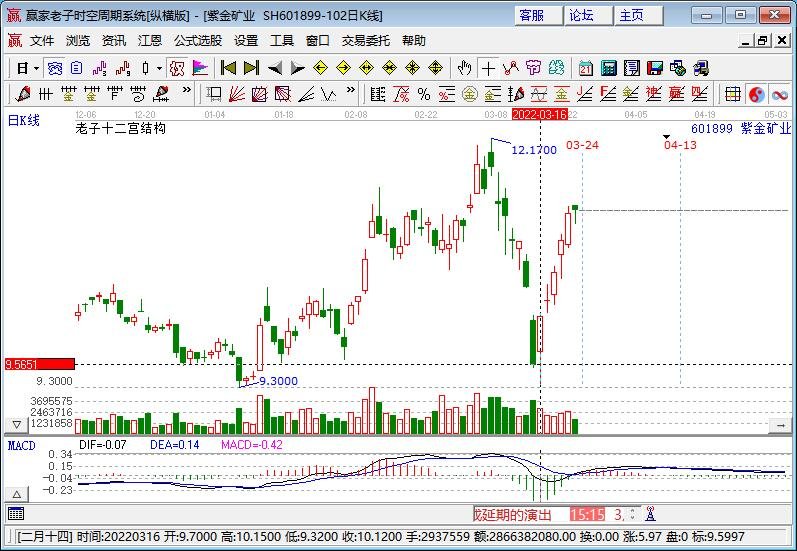
Task: Click the signal tower icon in status bar
Action: pyautogui.click(x=650, y=514)
